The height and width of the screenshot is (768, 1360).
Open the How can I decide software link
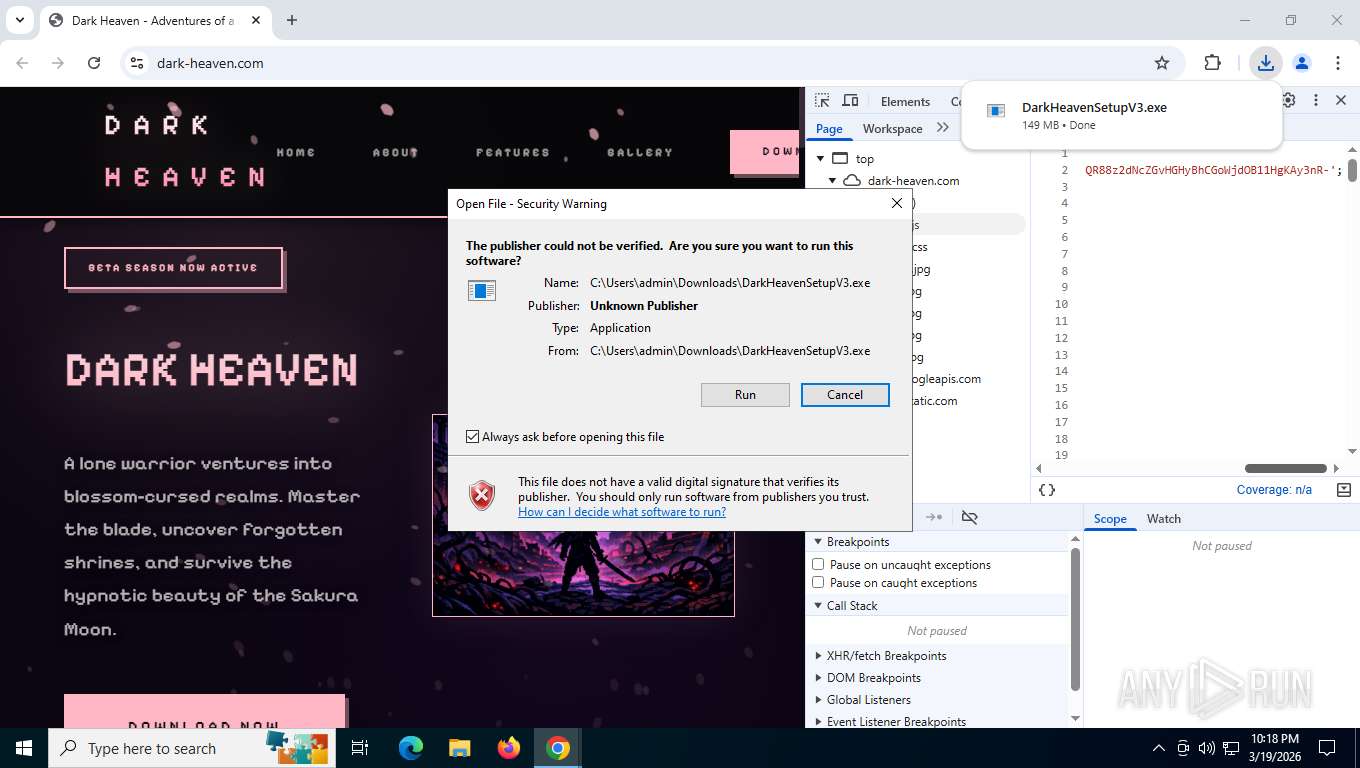coord(622,512)
